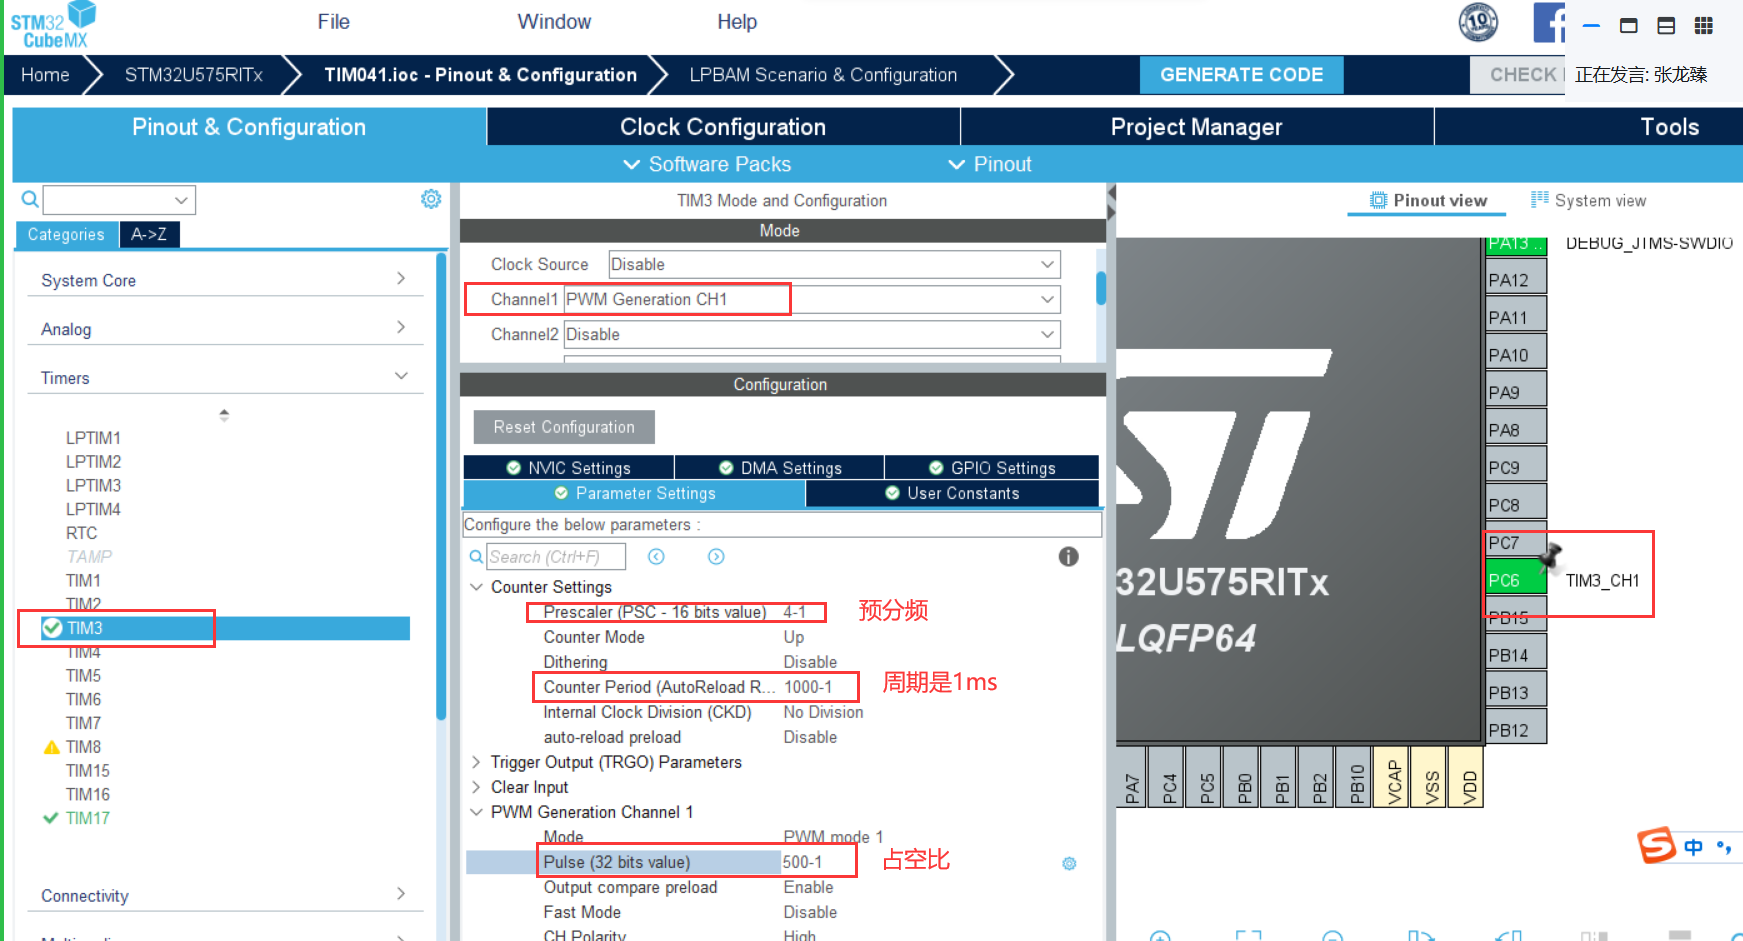Open the Facebook icon in the top bar
This screenshot has height=941, width=1743.
pyautogui.click(x=1549, y=23)
